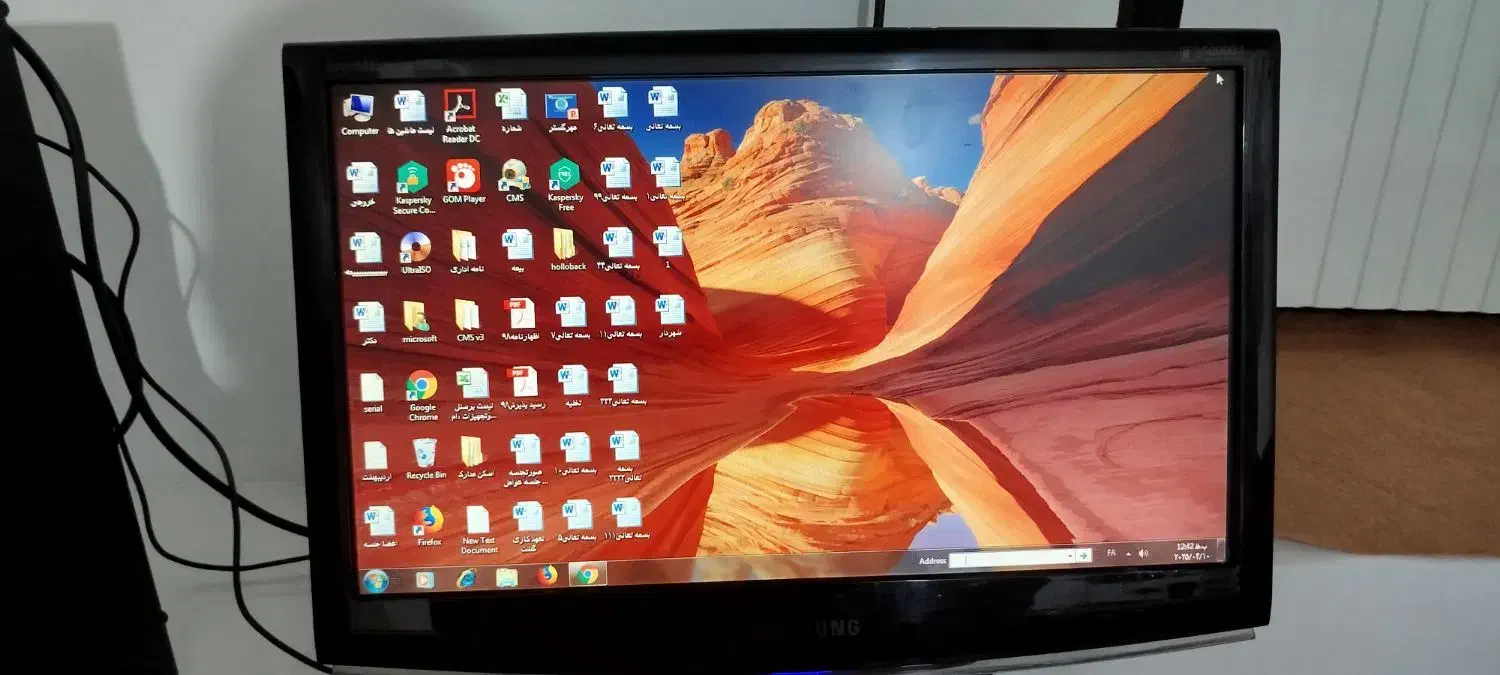The height and width of the screenshot is (675, 1500).
Task: Launch UltraISO from the desktop
Action: (x=415, y=254)
